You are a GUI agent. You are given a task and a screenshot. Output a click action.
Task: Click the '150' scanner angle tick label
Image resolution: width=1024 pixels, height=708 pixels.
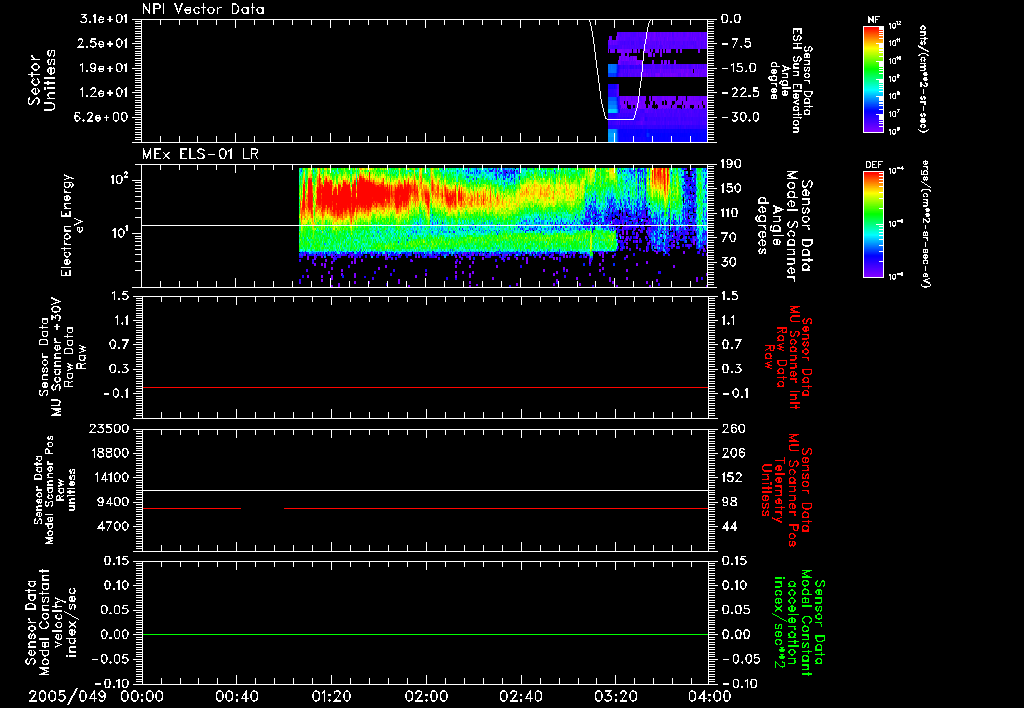[731, 189]
